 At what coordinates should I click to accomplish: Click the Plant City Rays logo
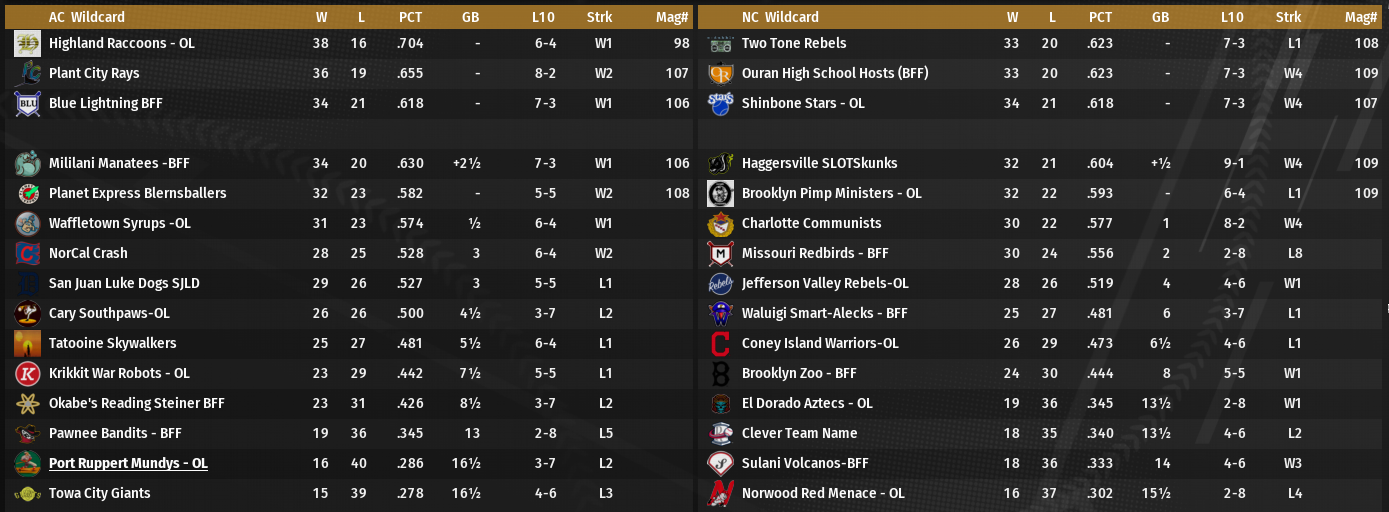tap(27, 74)
